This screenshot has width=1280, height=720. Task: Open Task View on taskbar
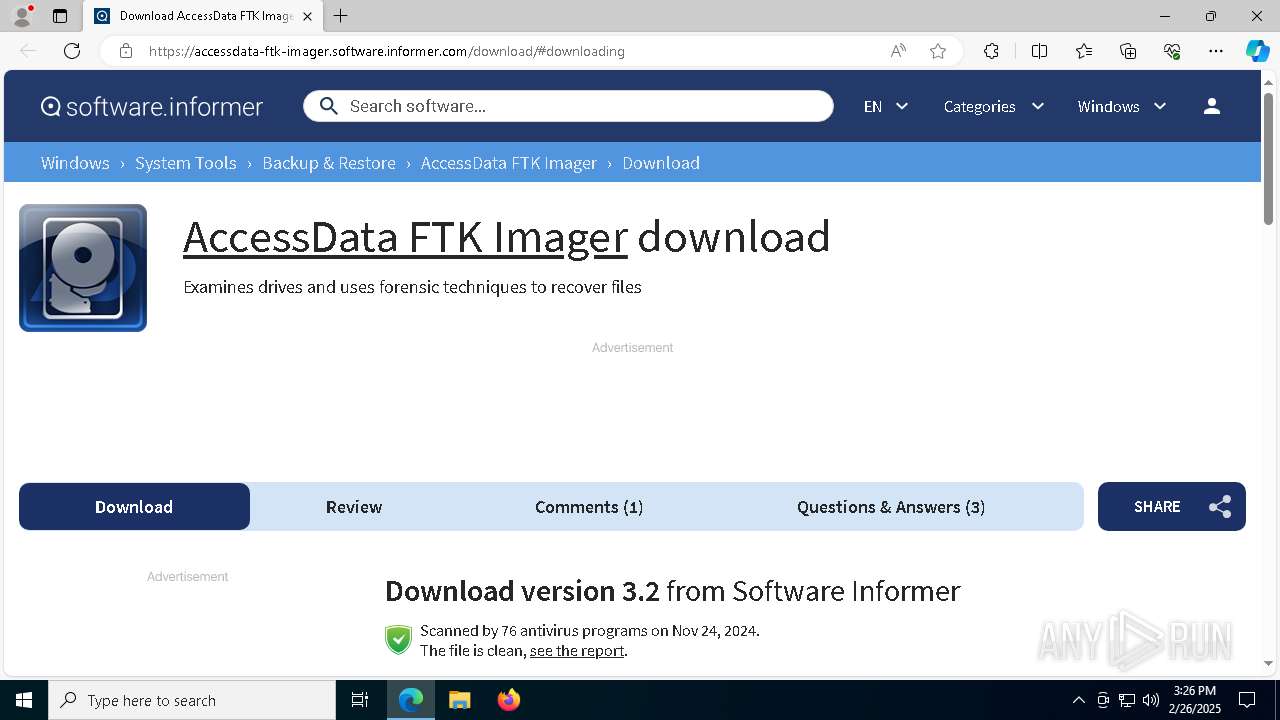360,700
